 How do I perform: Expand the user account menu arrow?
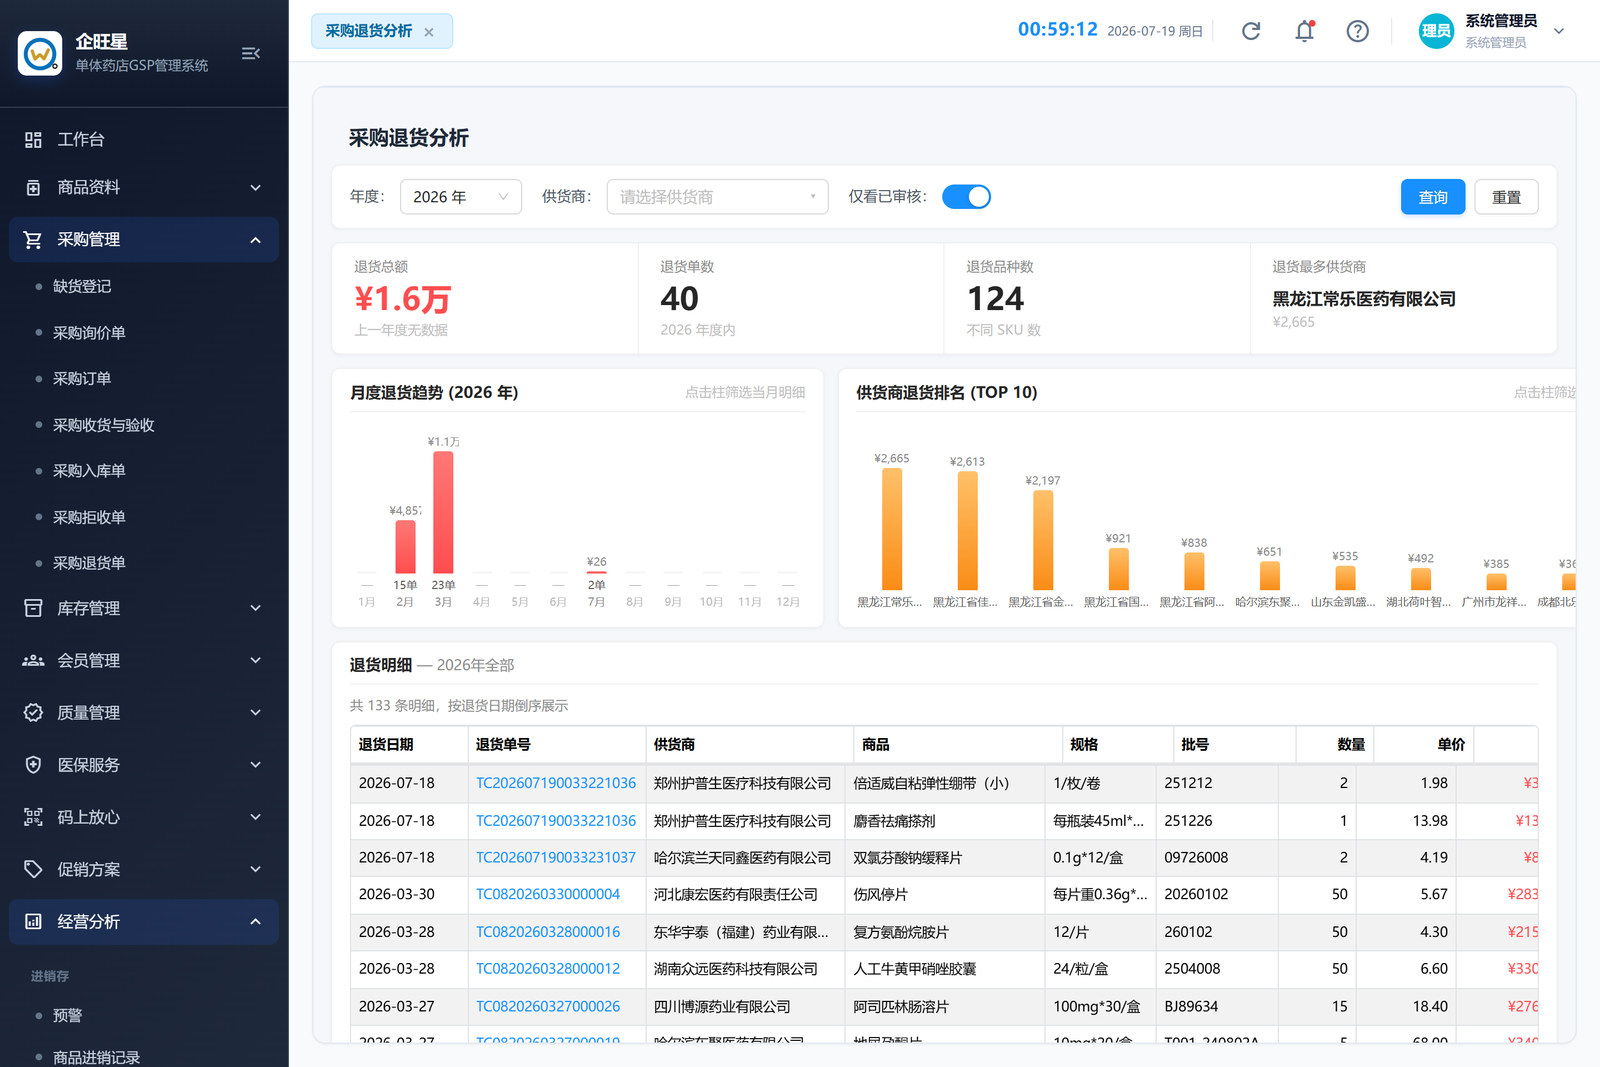[x=1559, y=31]
